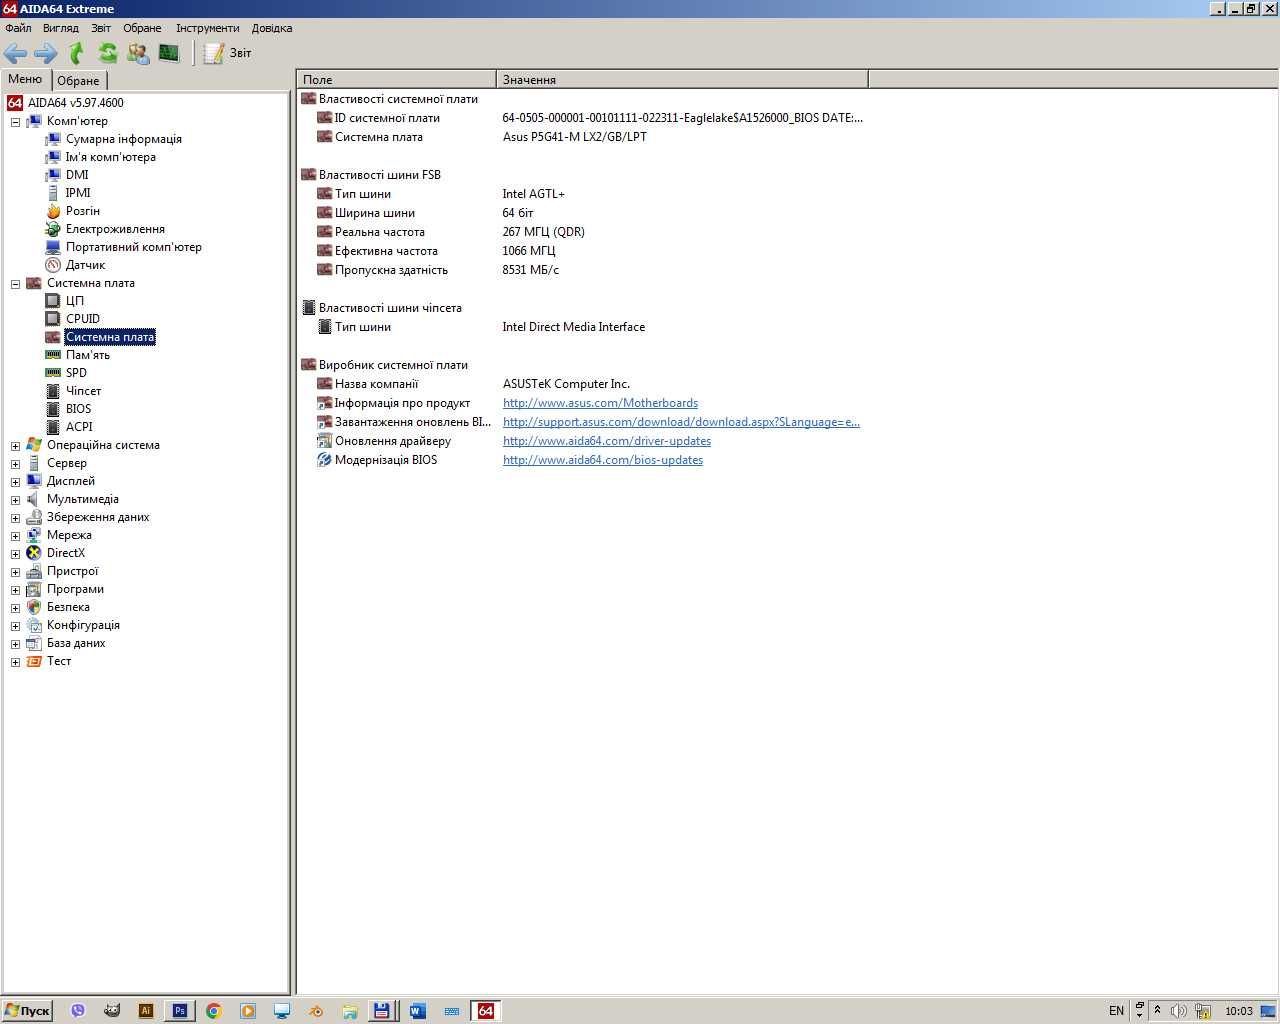Select Ім'я комп'ютера in the tree

(x=110, y=157)
